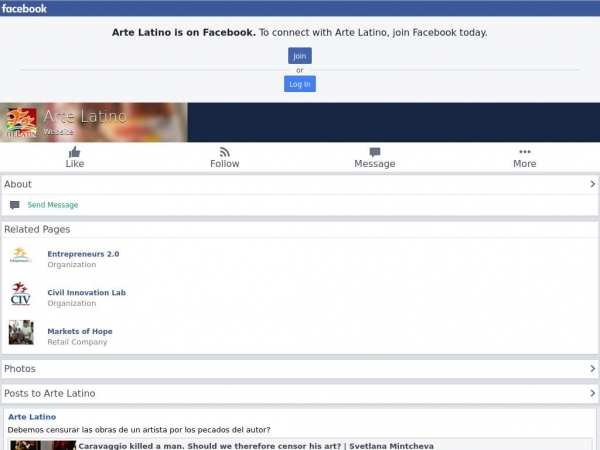
Task: Expand the Photos section chevron
Action: pyautogui.click(x=592, y=368)
